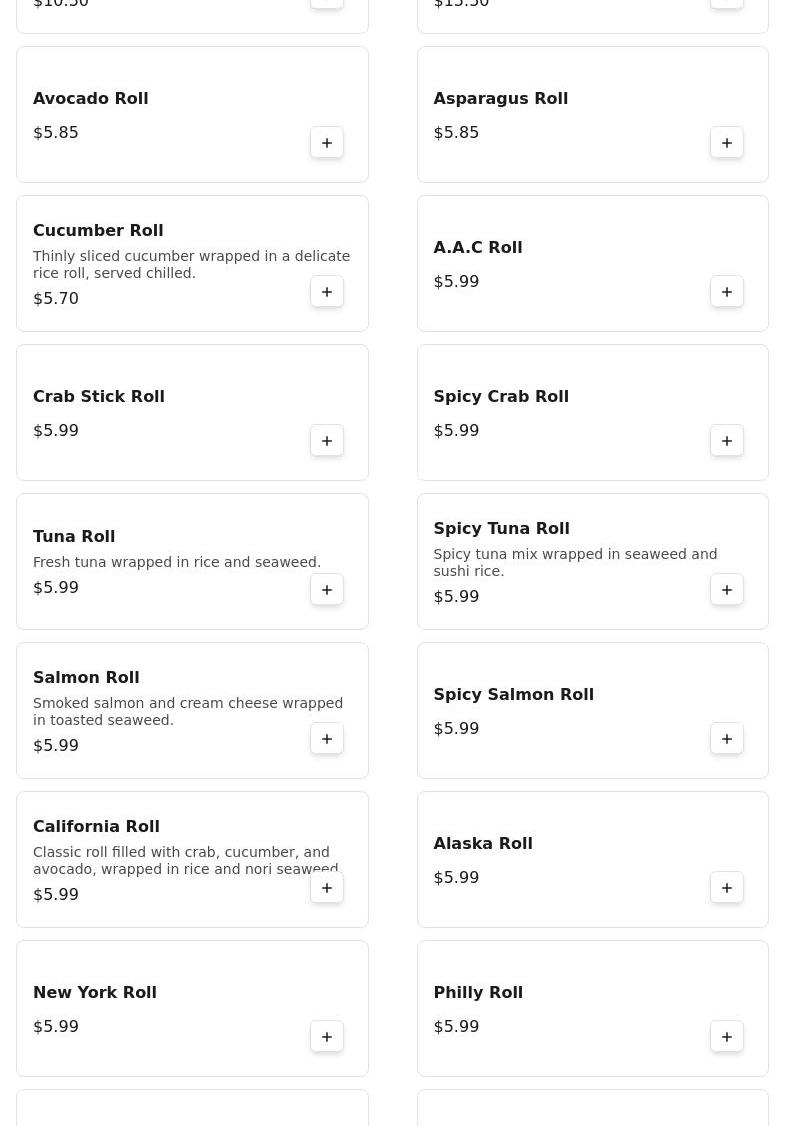This screenshot has height=1126, width=785.
Task: Open the Philly Roll item title
Action: click(x=478, y=993)
